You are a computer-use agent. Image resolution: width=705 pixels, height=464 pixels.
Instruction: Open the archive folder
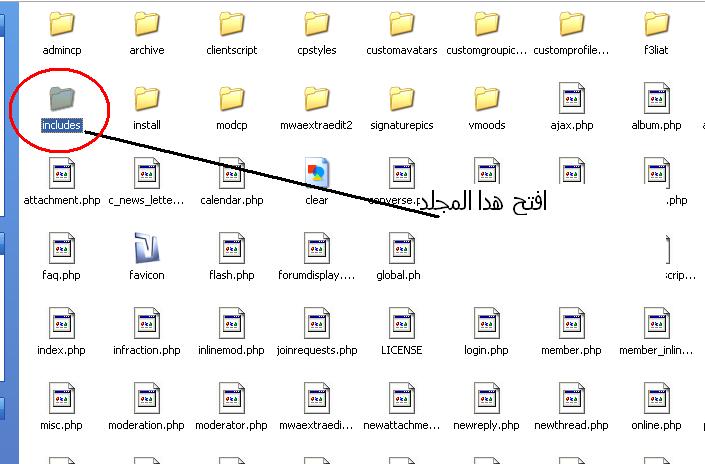tap(147, 24)
